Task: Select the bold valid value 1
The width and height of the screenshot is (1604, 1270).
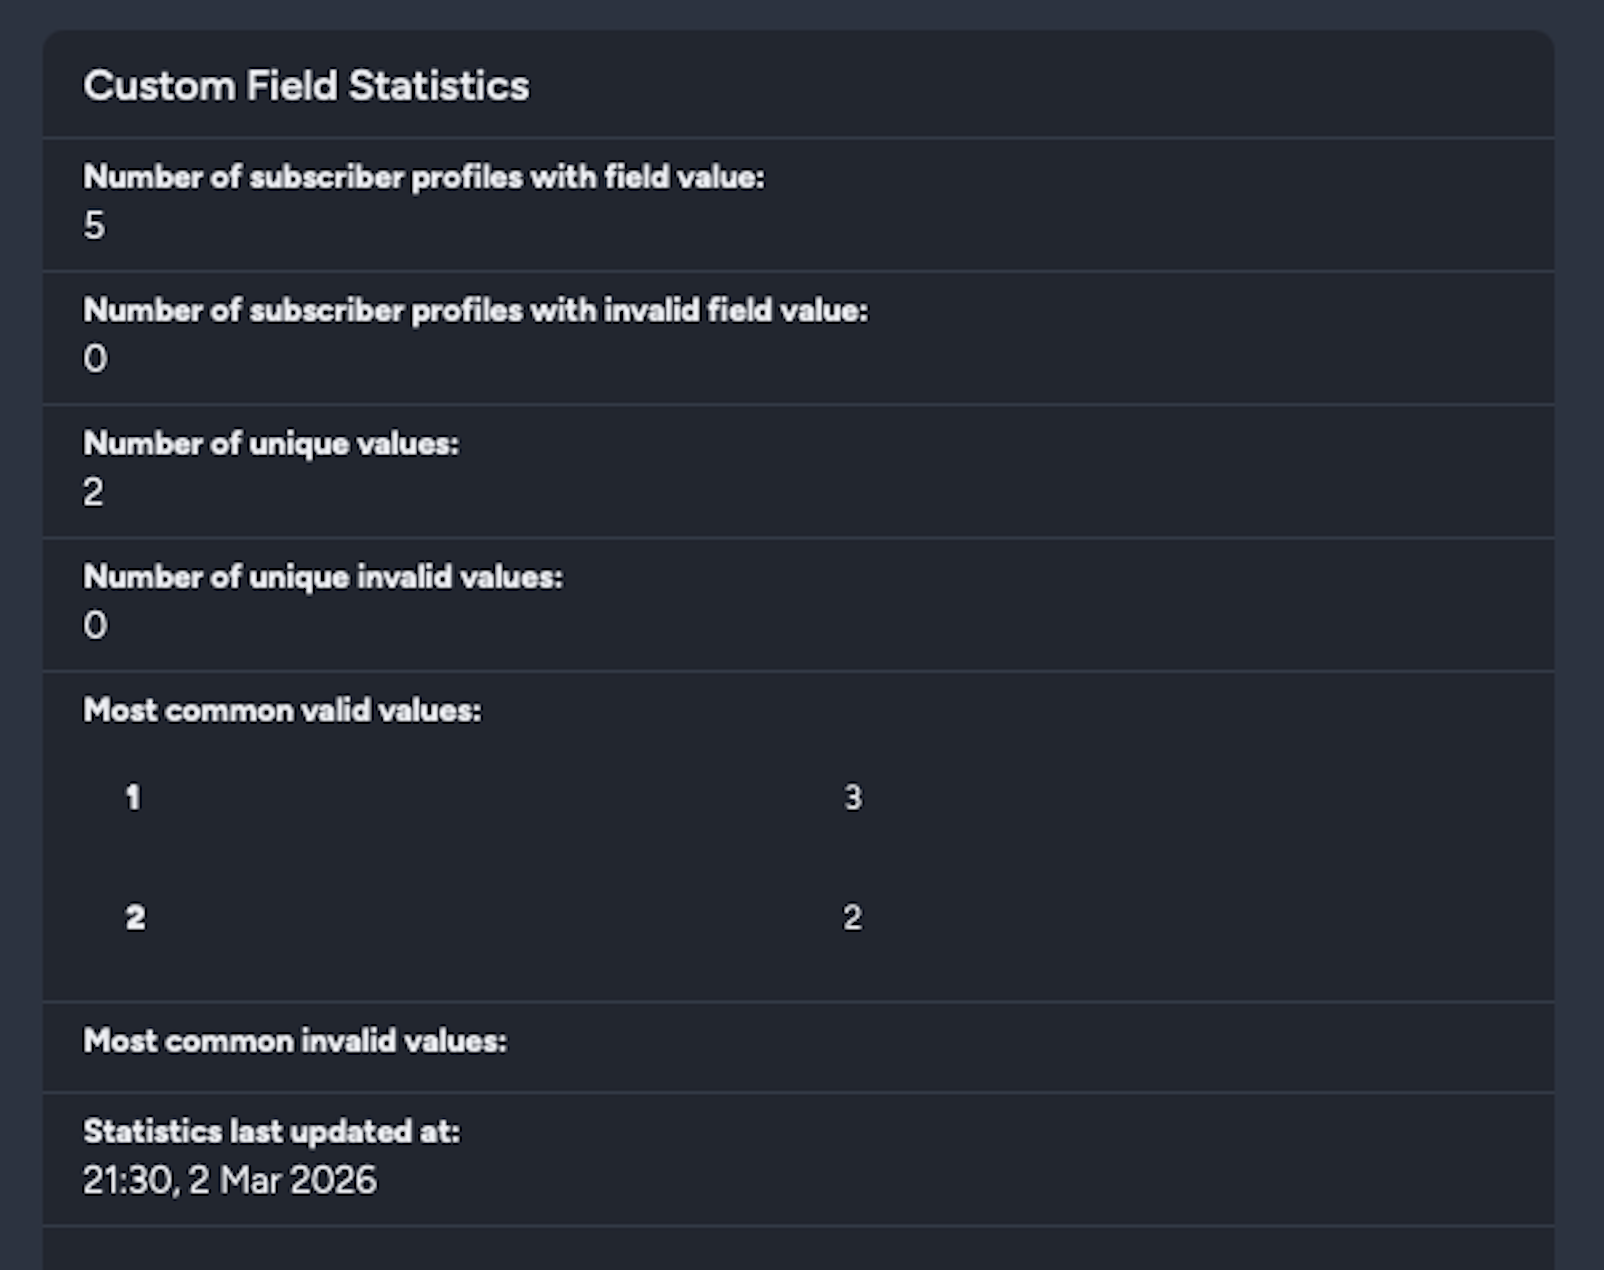Action: (x=133, y=797)
